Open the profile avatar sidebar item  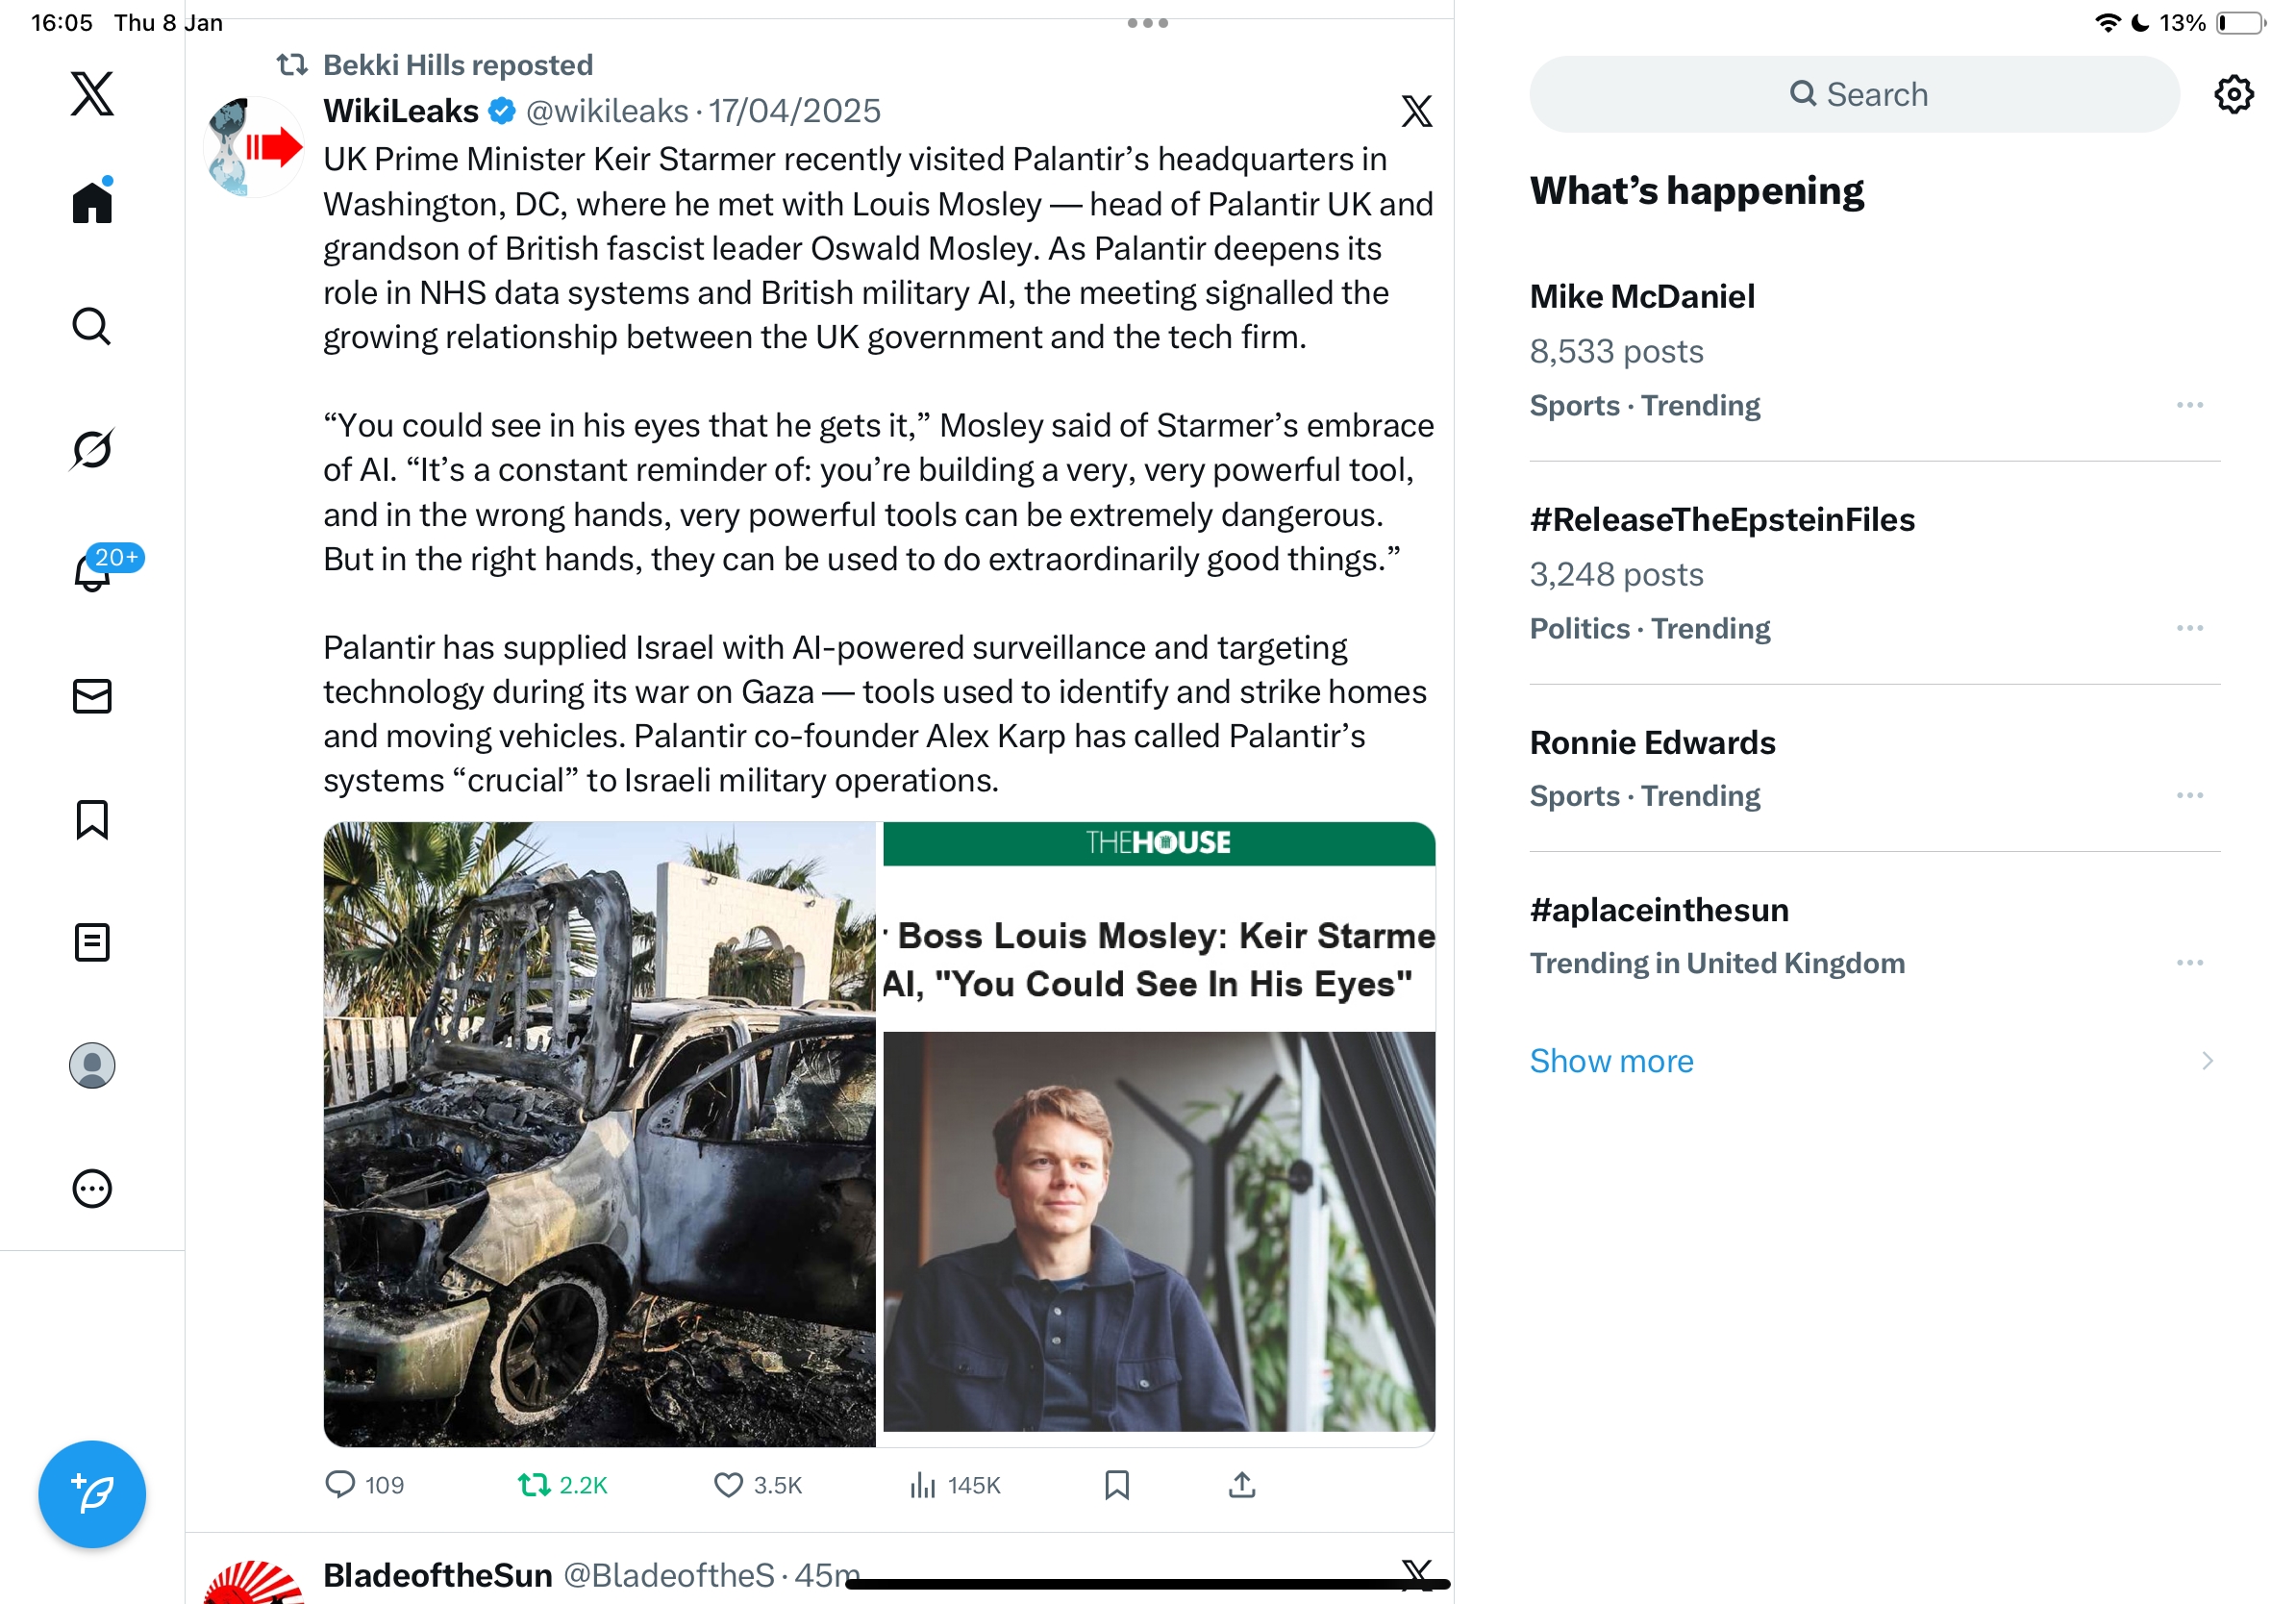point(92,1065)
